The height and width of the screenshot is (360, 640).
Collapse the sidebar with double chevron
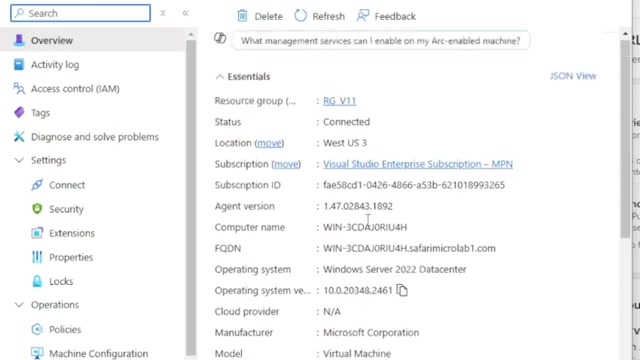click(x=185, y=13)
